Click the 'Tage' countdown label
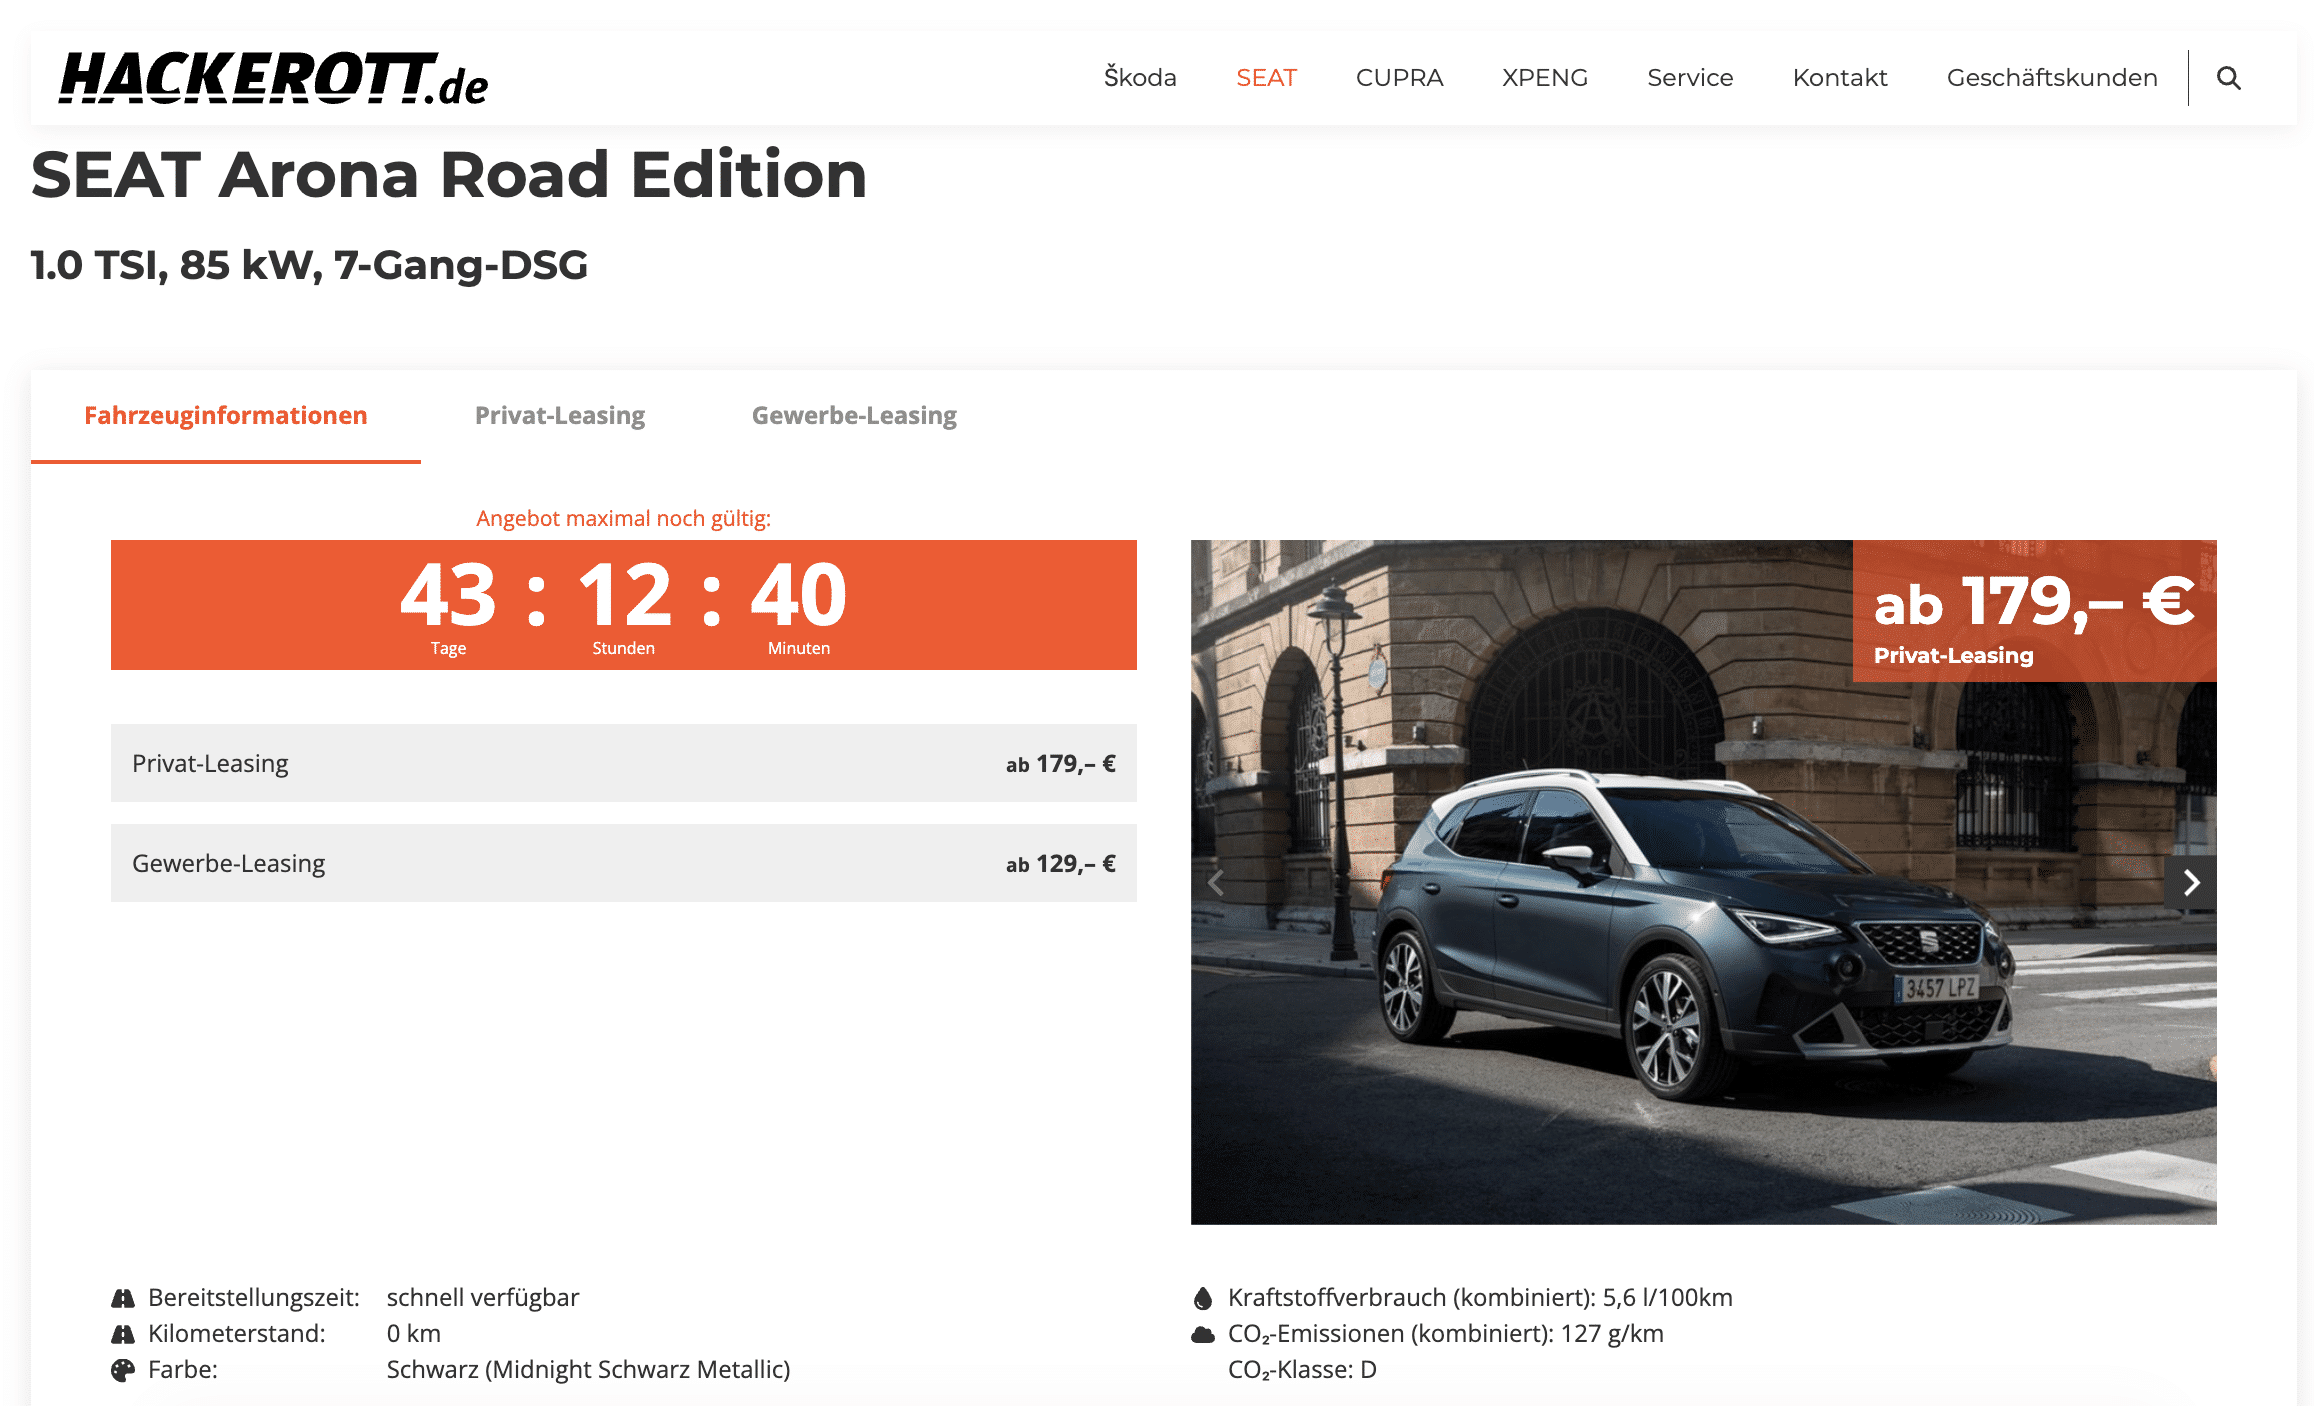This screenshot has height=1406, width=2314. [448, 648]
